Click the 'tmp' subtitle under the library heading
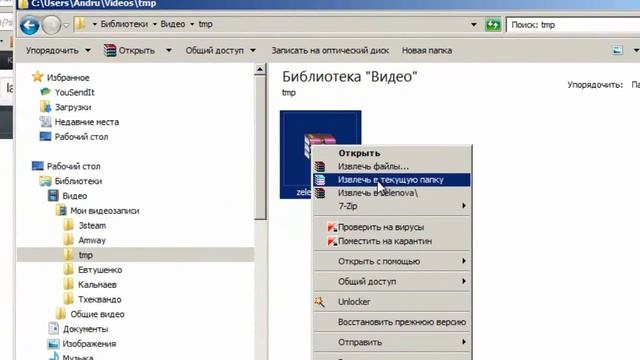640x360 pixels. (289, 93)
